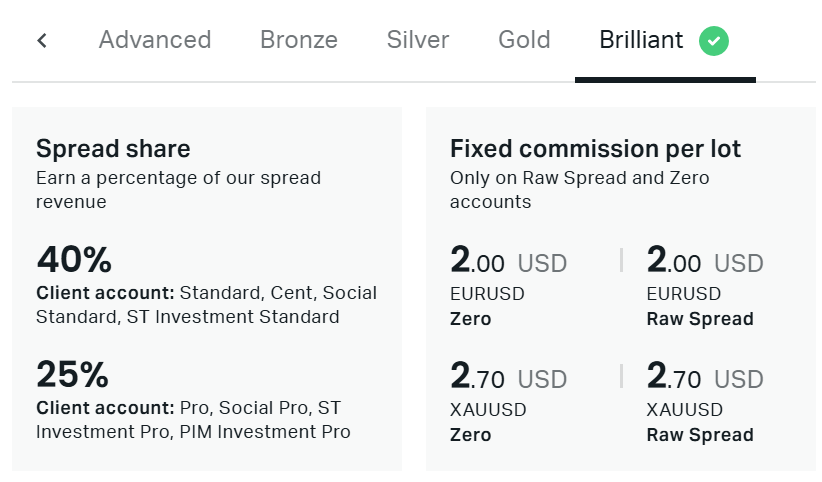822x482 pixels.
Task: Click the Spread share heading
Action: tap(113, 148)
